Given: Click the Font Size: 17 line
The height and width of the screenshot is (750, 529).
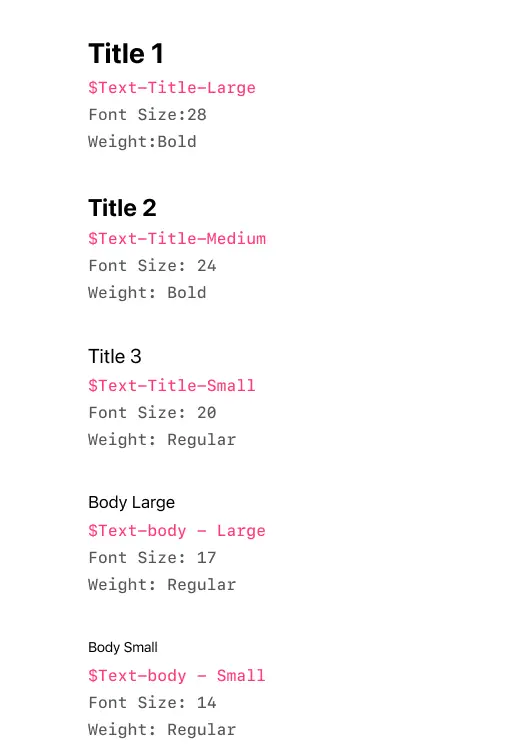Looking at the screenshot, I should [152, 557].
